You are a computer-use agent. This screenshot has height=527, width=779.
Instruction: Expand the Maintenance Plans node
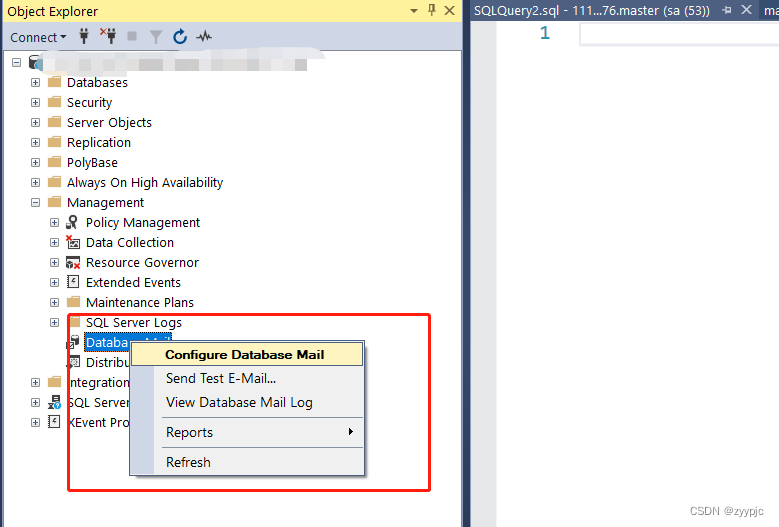(55, 302)
